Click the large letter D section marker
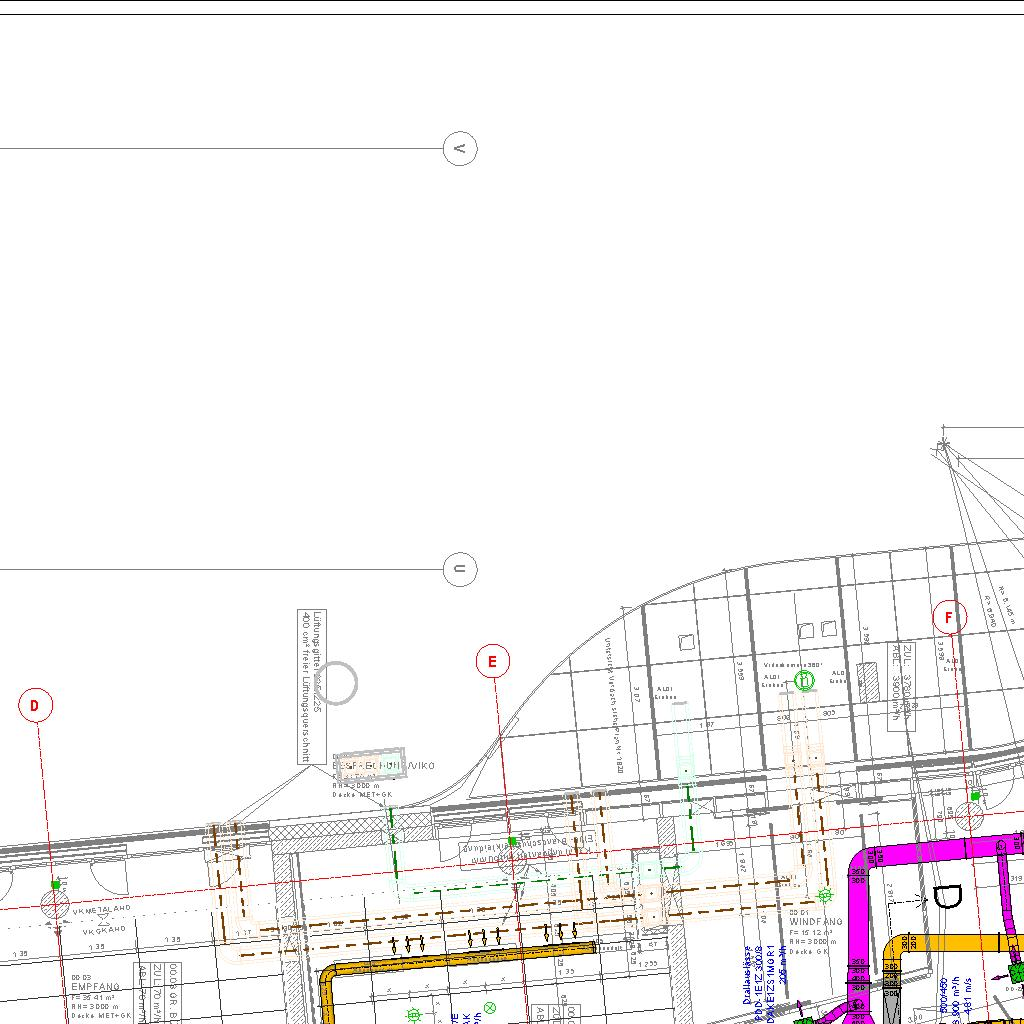 [946, 899]
